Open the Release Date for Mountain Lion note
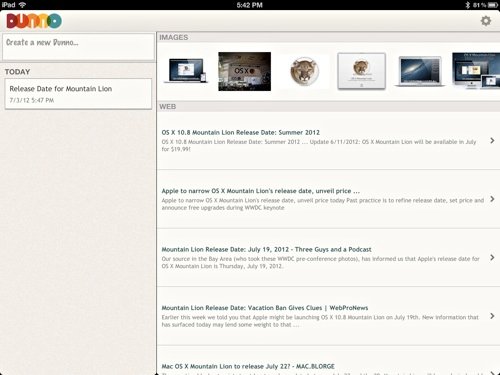 click(78, 94)
